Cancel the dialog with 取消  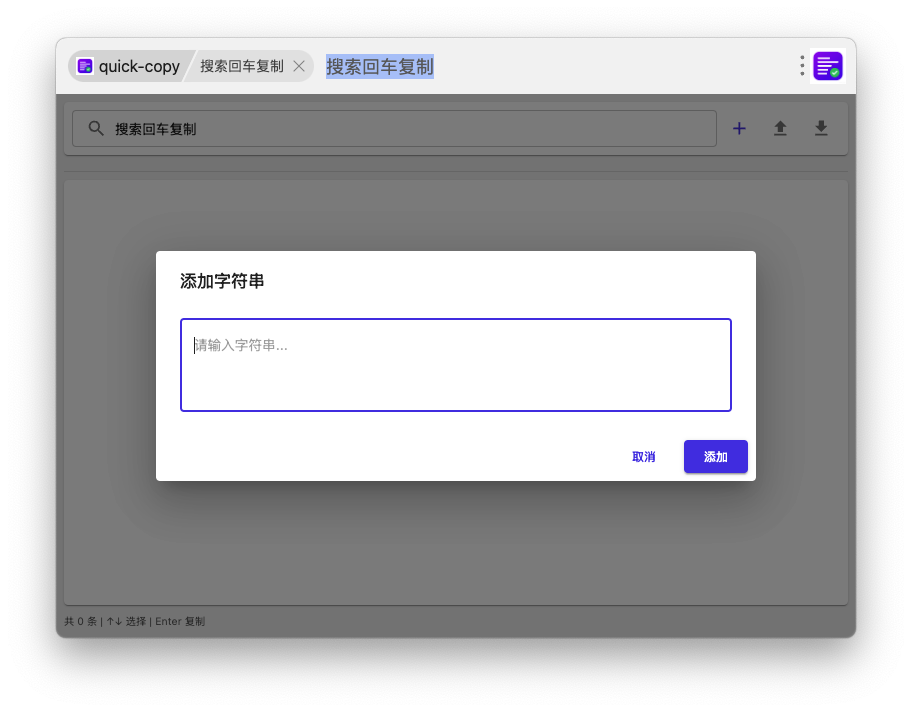click(x=643, y=457)
